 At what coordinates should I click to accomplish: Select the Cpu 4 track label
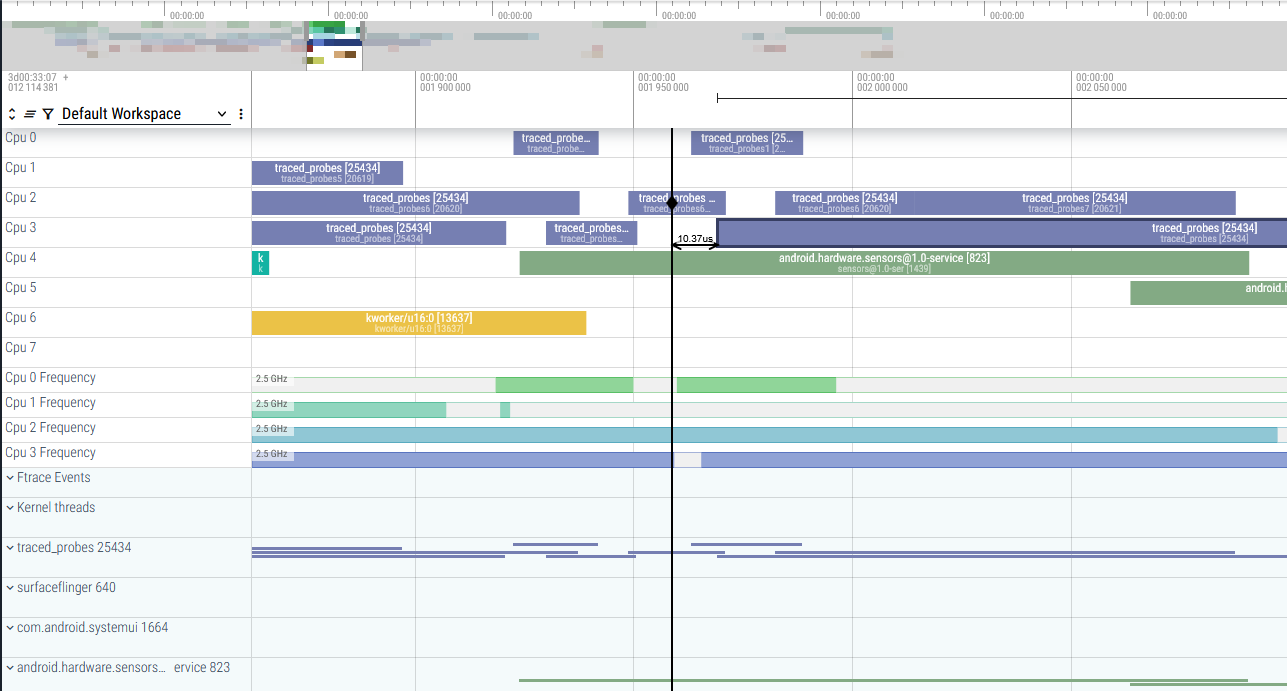(21, 258)
